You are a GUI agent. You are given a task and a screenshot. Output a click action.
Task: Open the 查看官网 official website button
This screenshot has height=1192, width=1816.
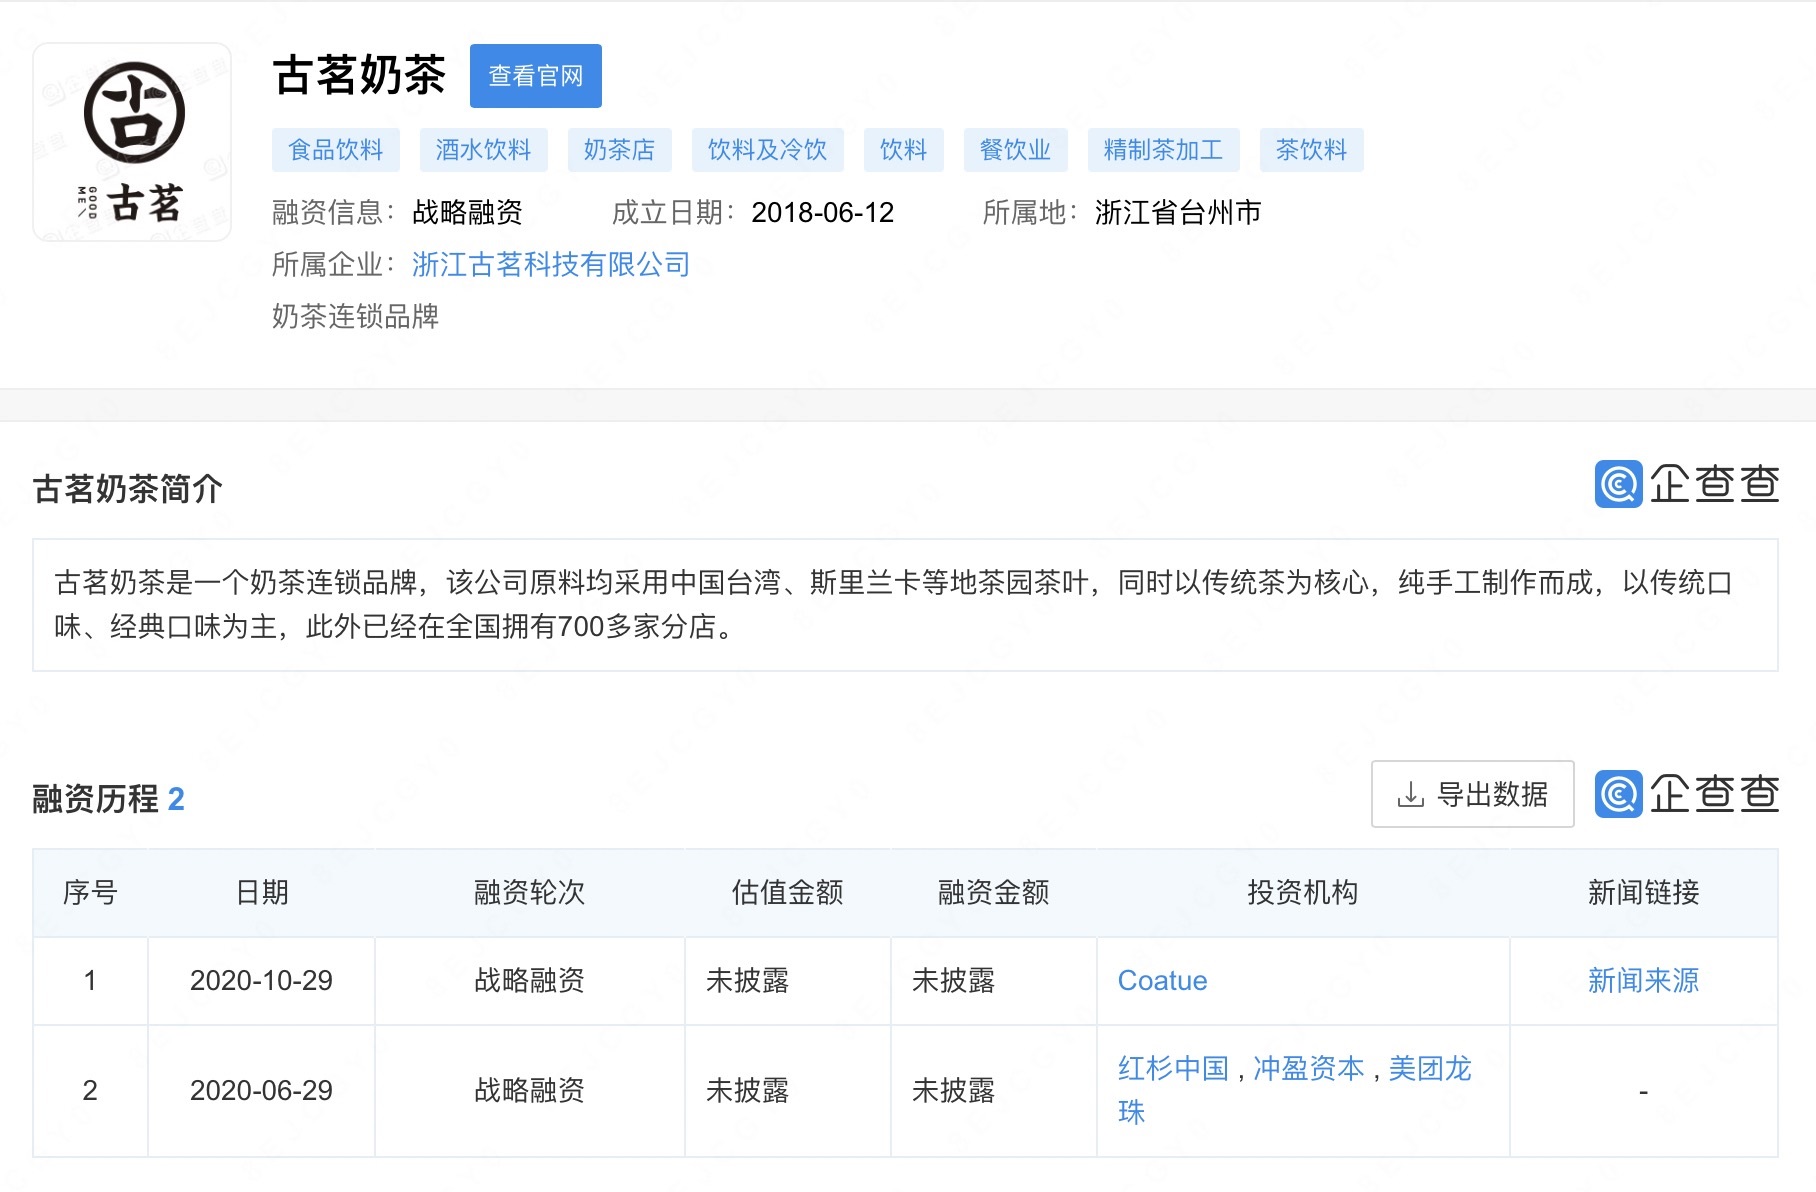coord(536,76)
